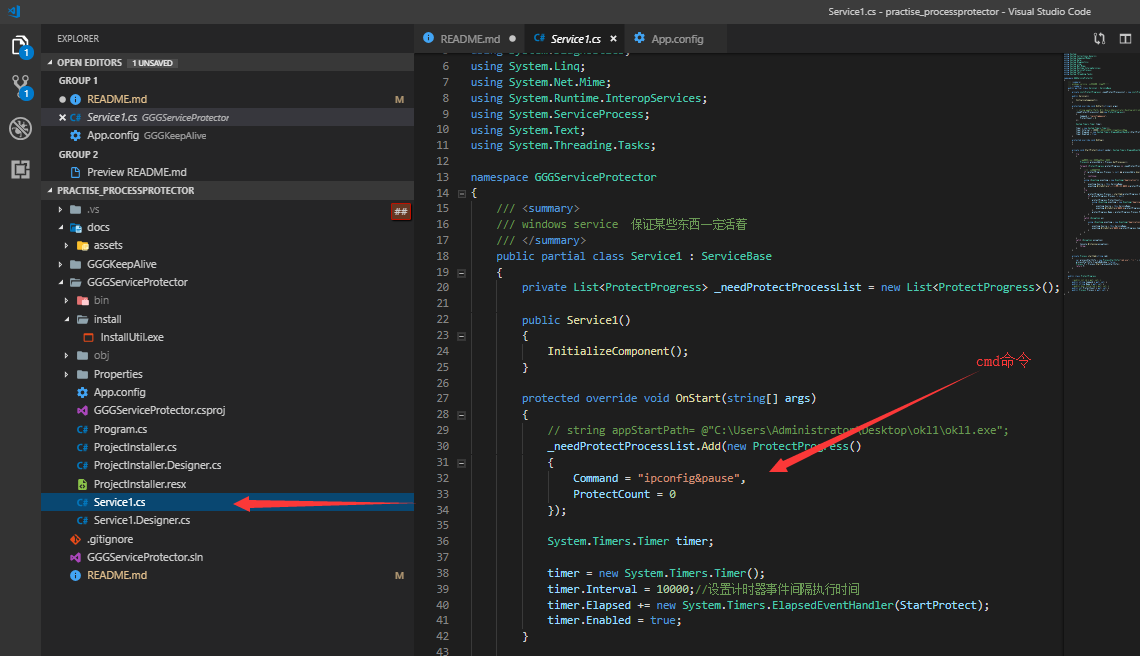Expand the bin folder
The height and width of the screenshot is (656, 1140).
coord(66,300)
